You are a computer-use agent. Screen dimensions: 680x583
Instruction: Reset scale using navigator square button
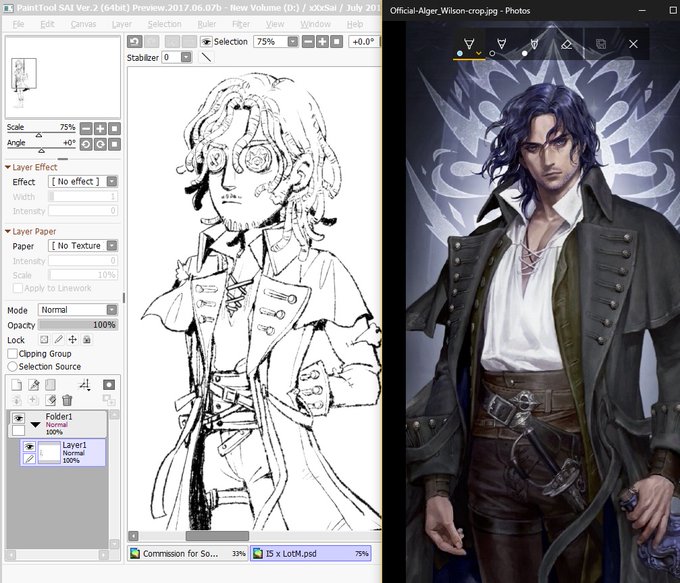114,128
